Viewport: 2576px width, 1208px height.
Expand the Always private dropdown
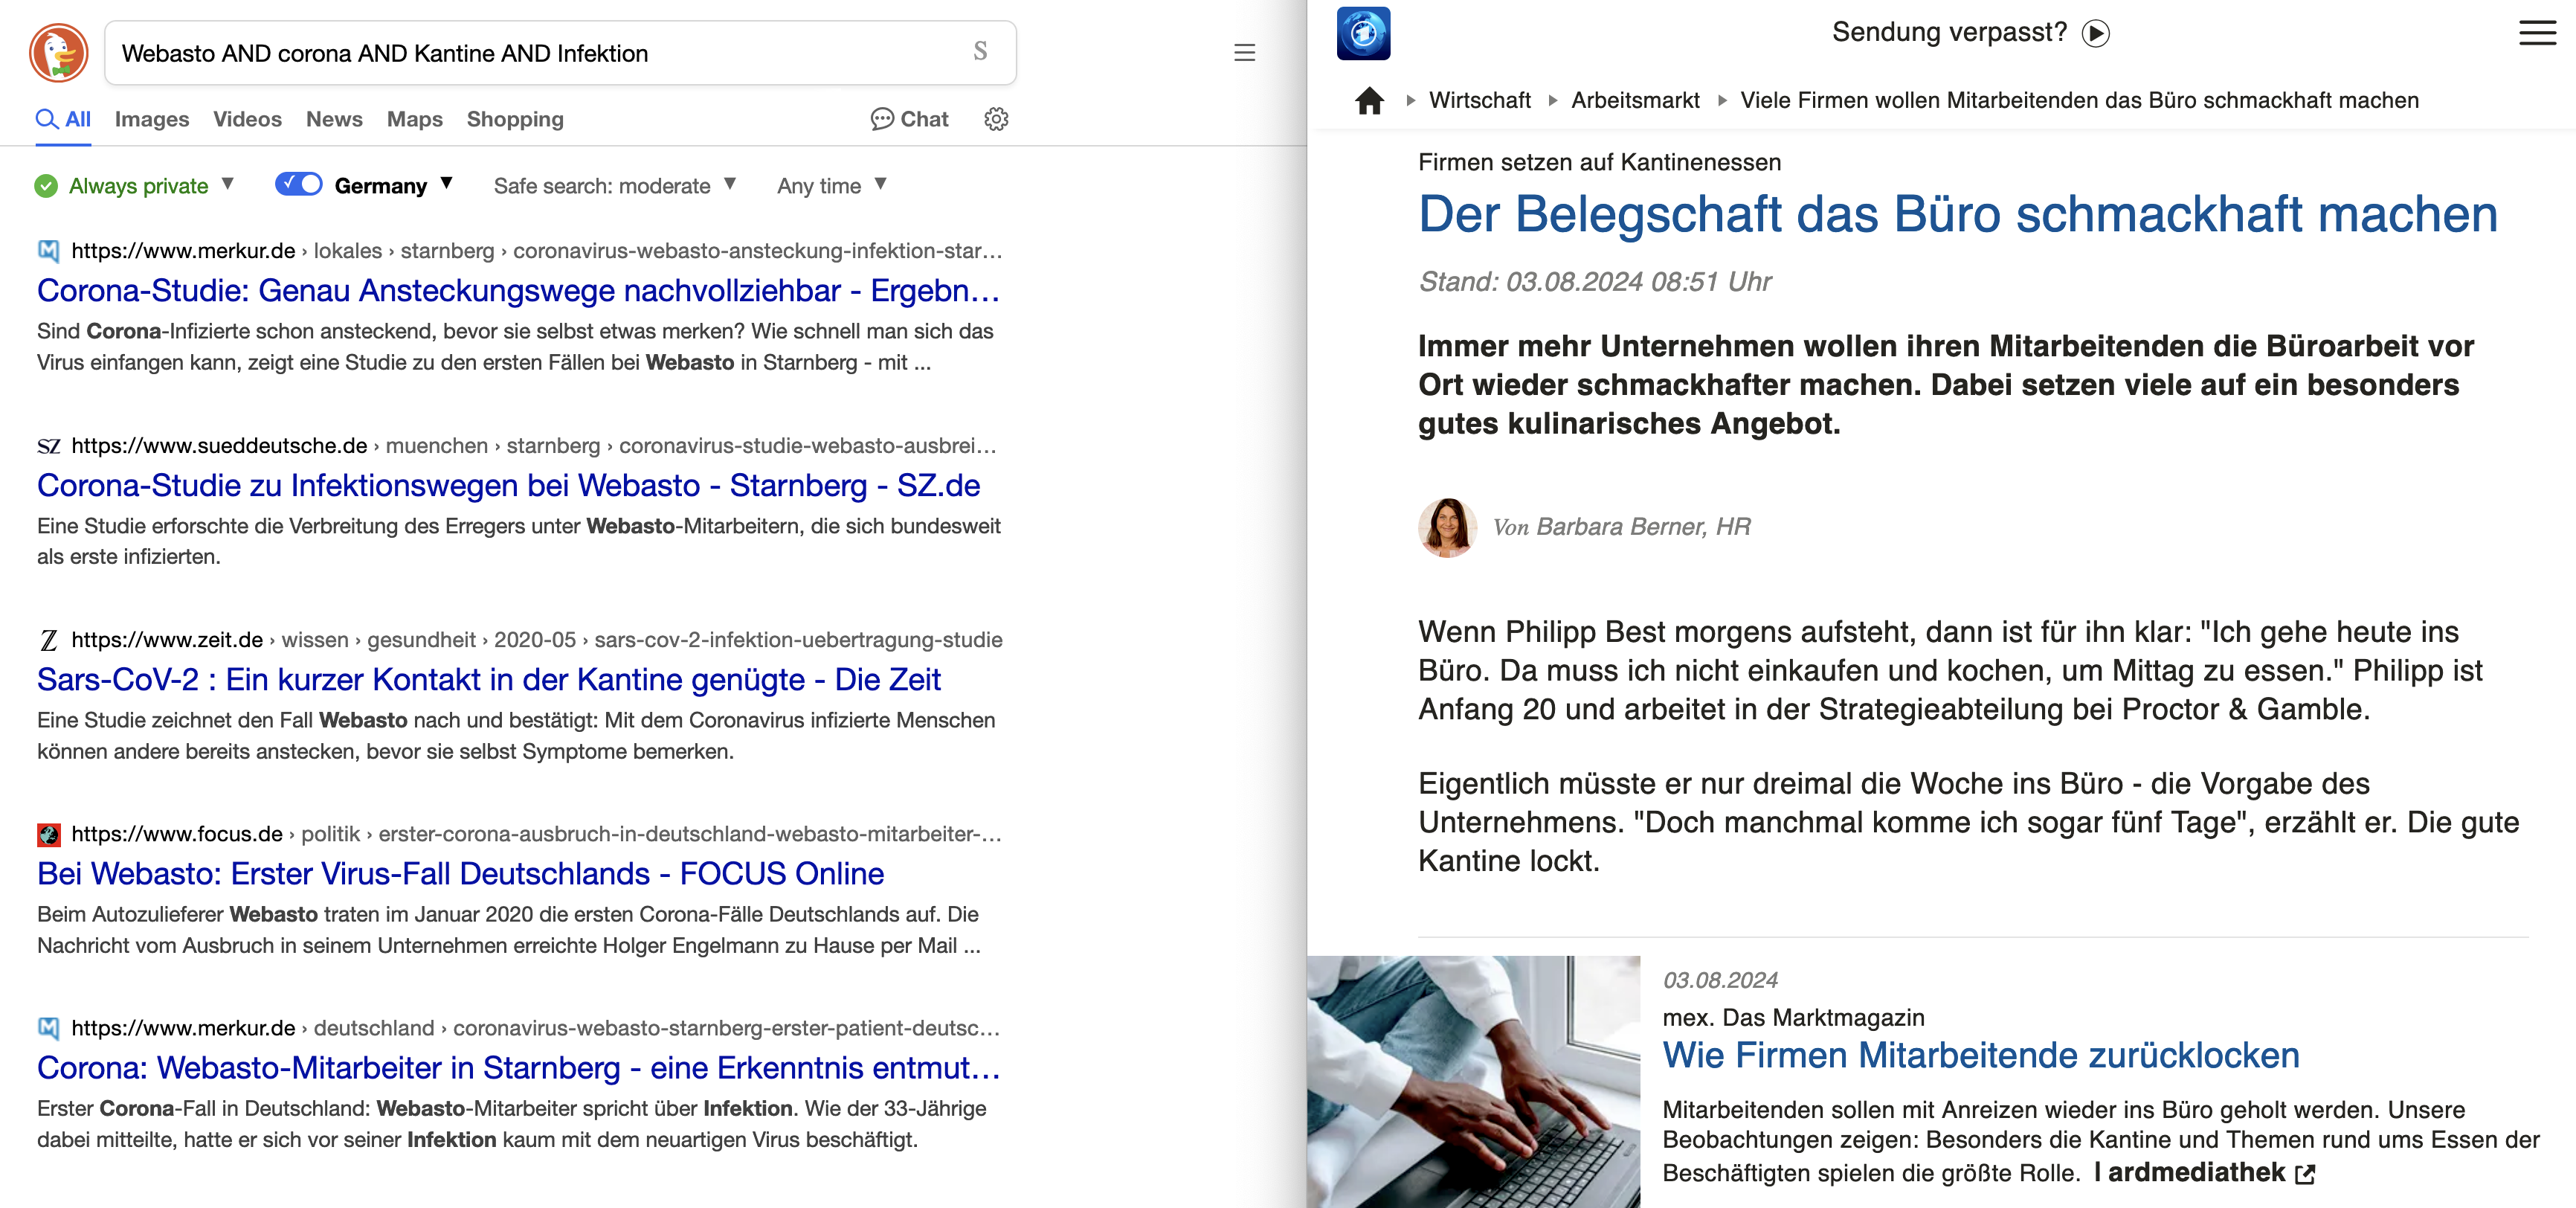pyautogui.click(x=228, y=184)
